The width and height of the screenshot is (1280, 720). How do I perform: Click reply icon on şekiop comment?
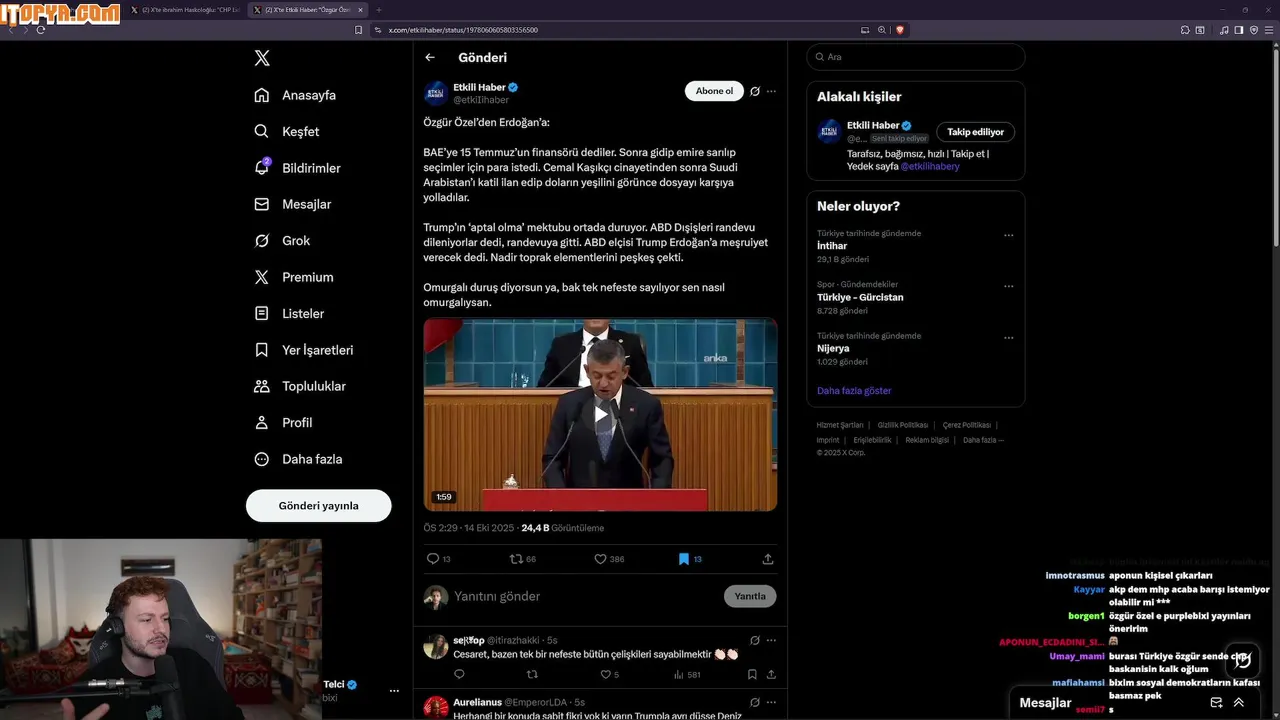coord(459,675)
